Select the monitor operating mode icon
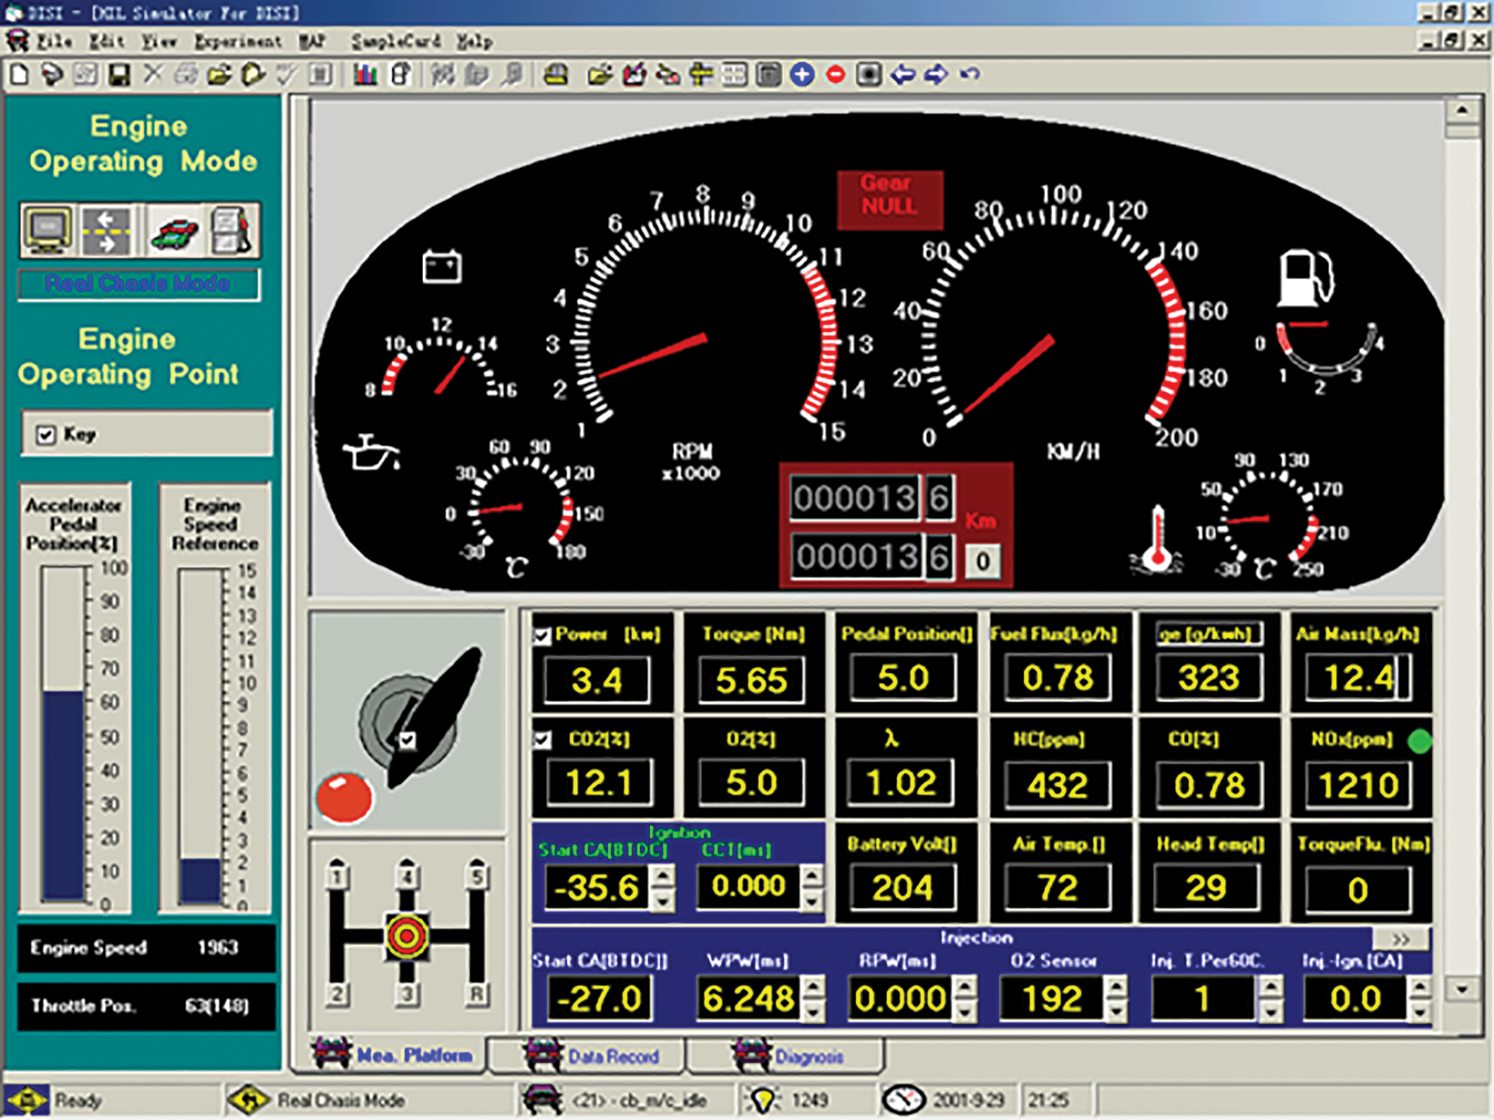This screenshot has width=1494, height=1120. [x=47, y=231]
